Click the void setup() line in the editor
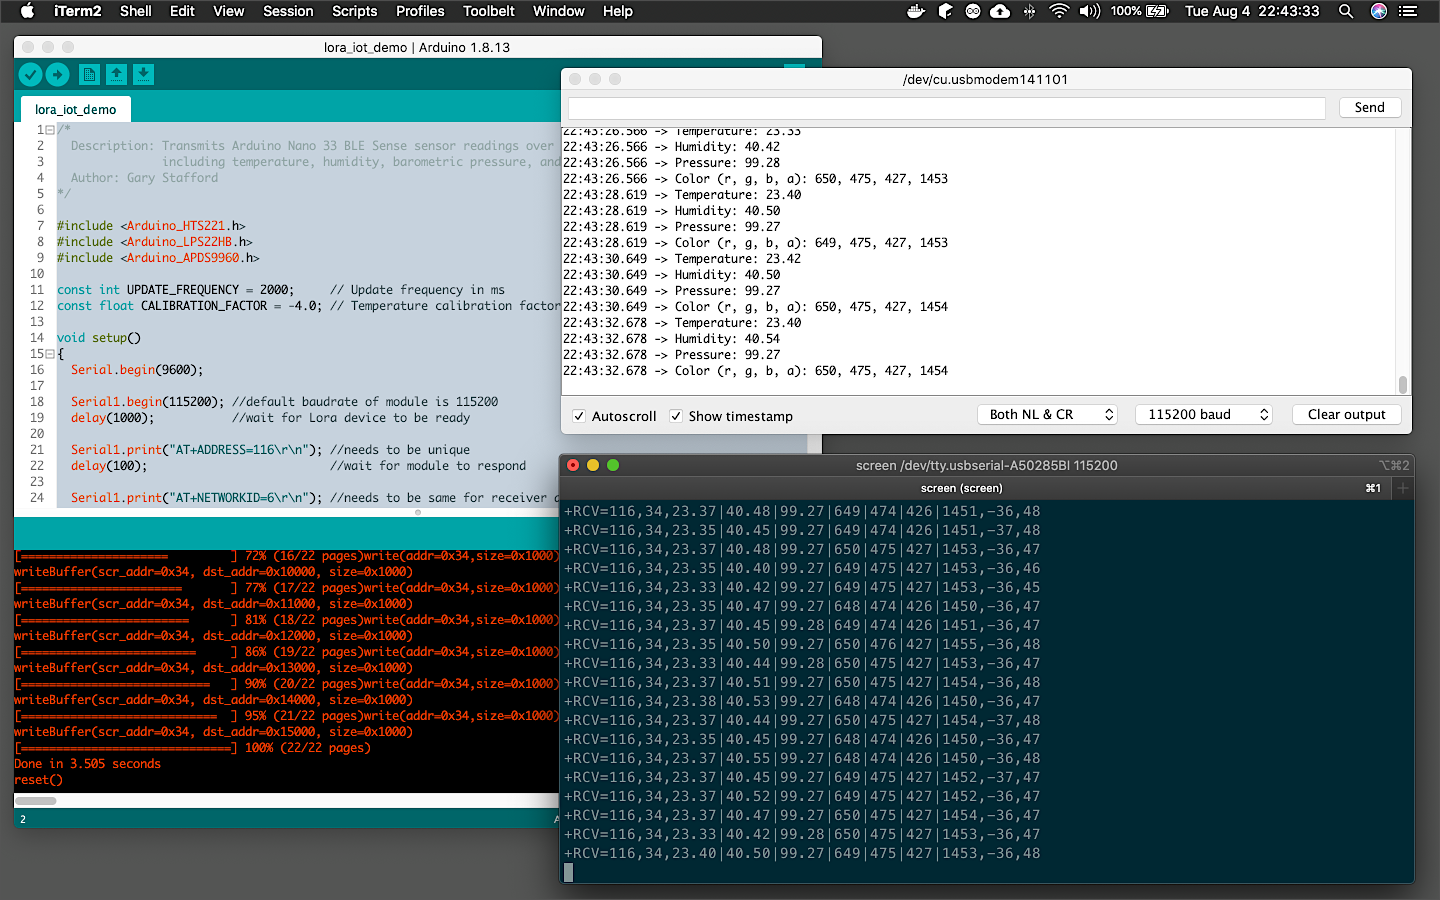This screenshot has height=900, width=1440. pos(99,338)
